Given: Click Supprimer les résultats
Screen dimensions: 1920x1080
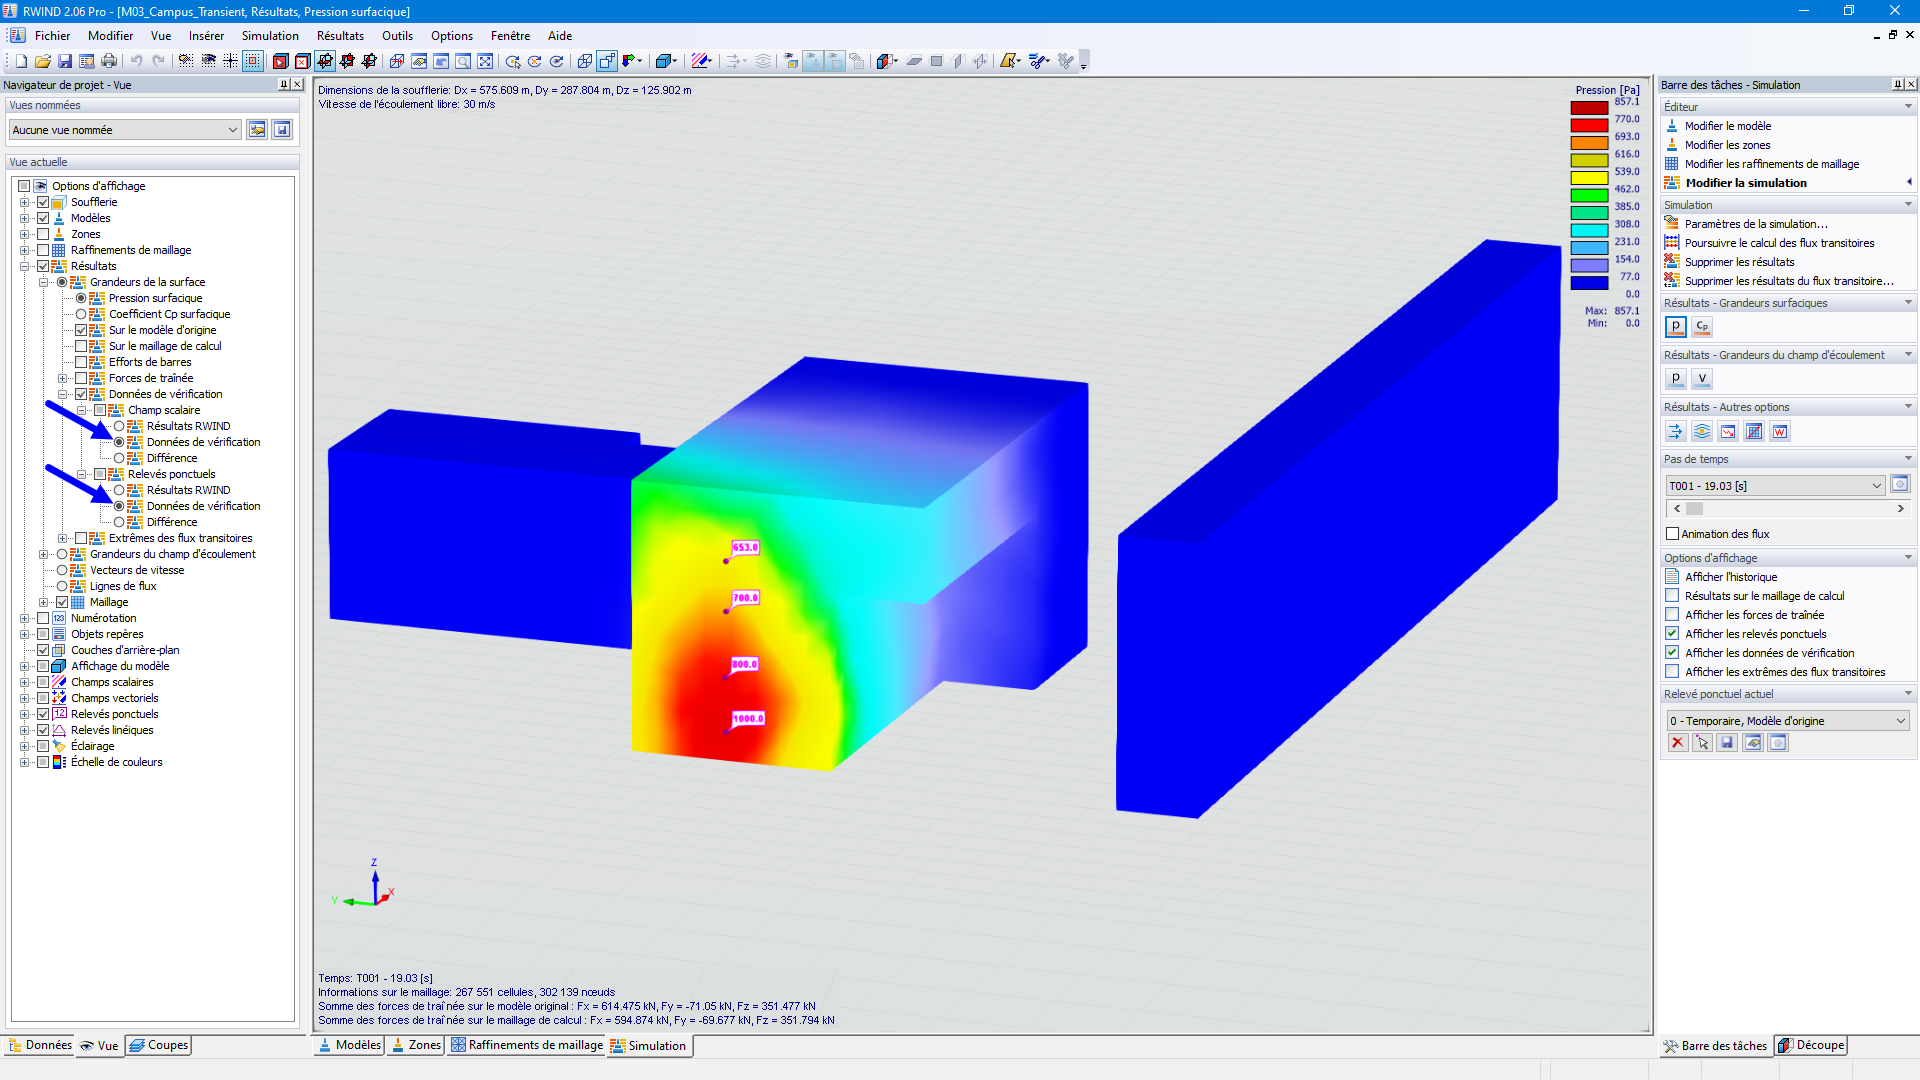Looking at the screenshot, I should [x=1739, y=262].
